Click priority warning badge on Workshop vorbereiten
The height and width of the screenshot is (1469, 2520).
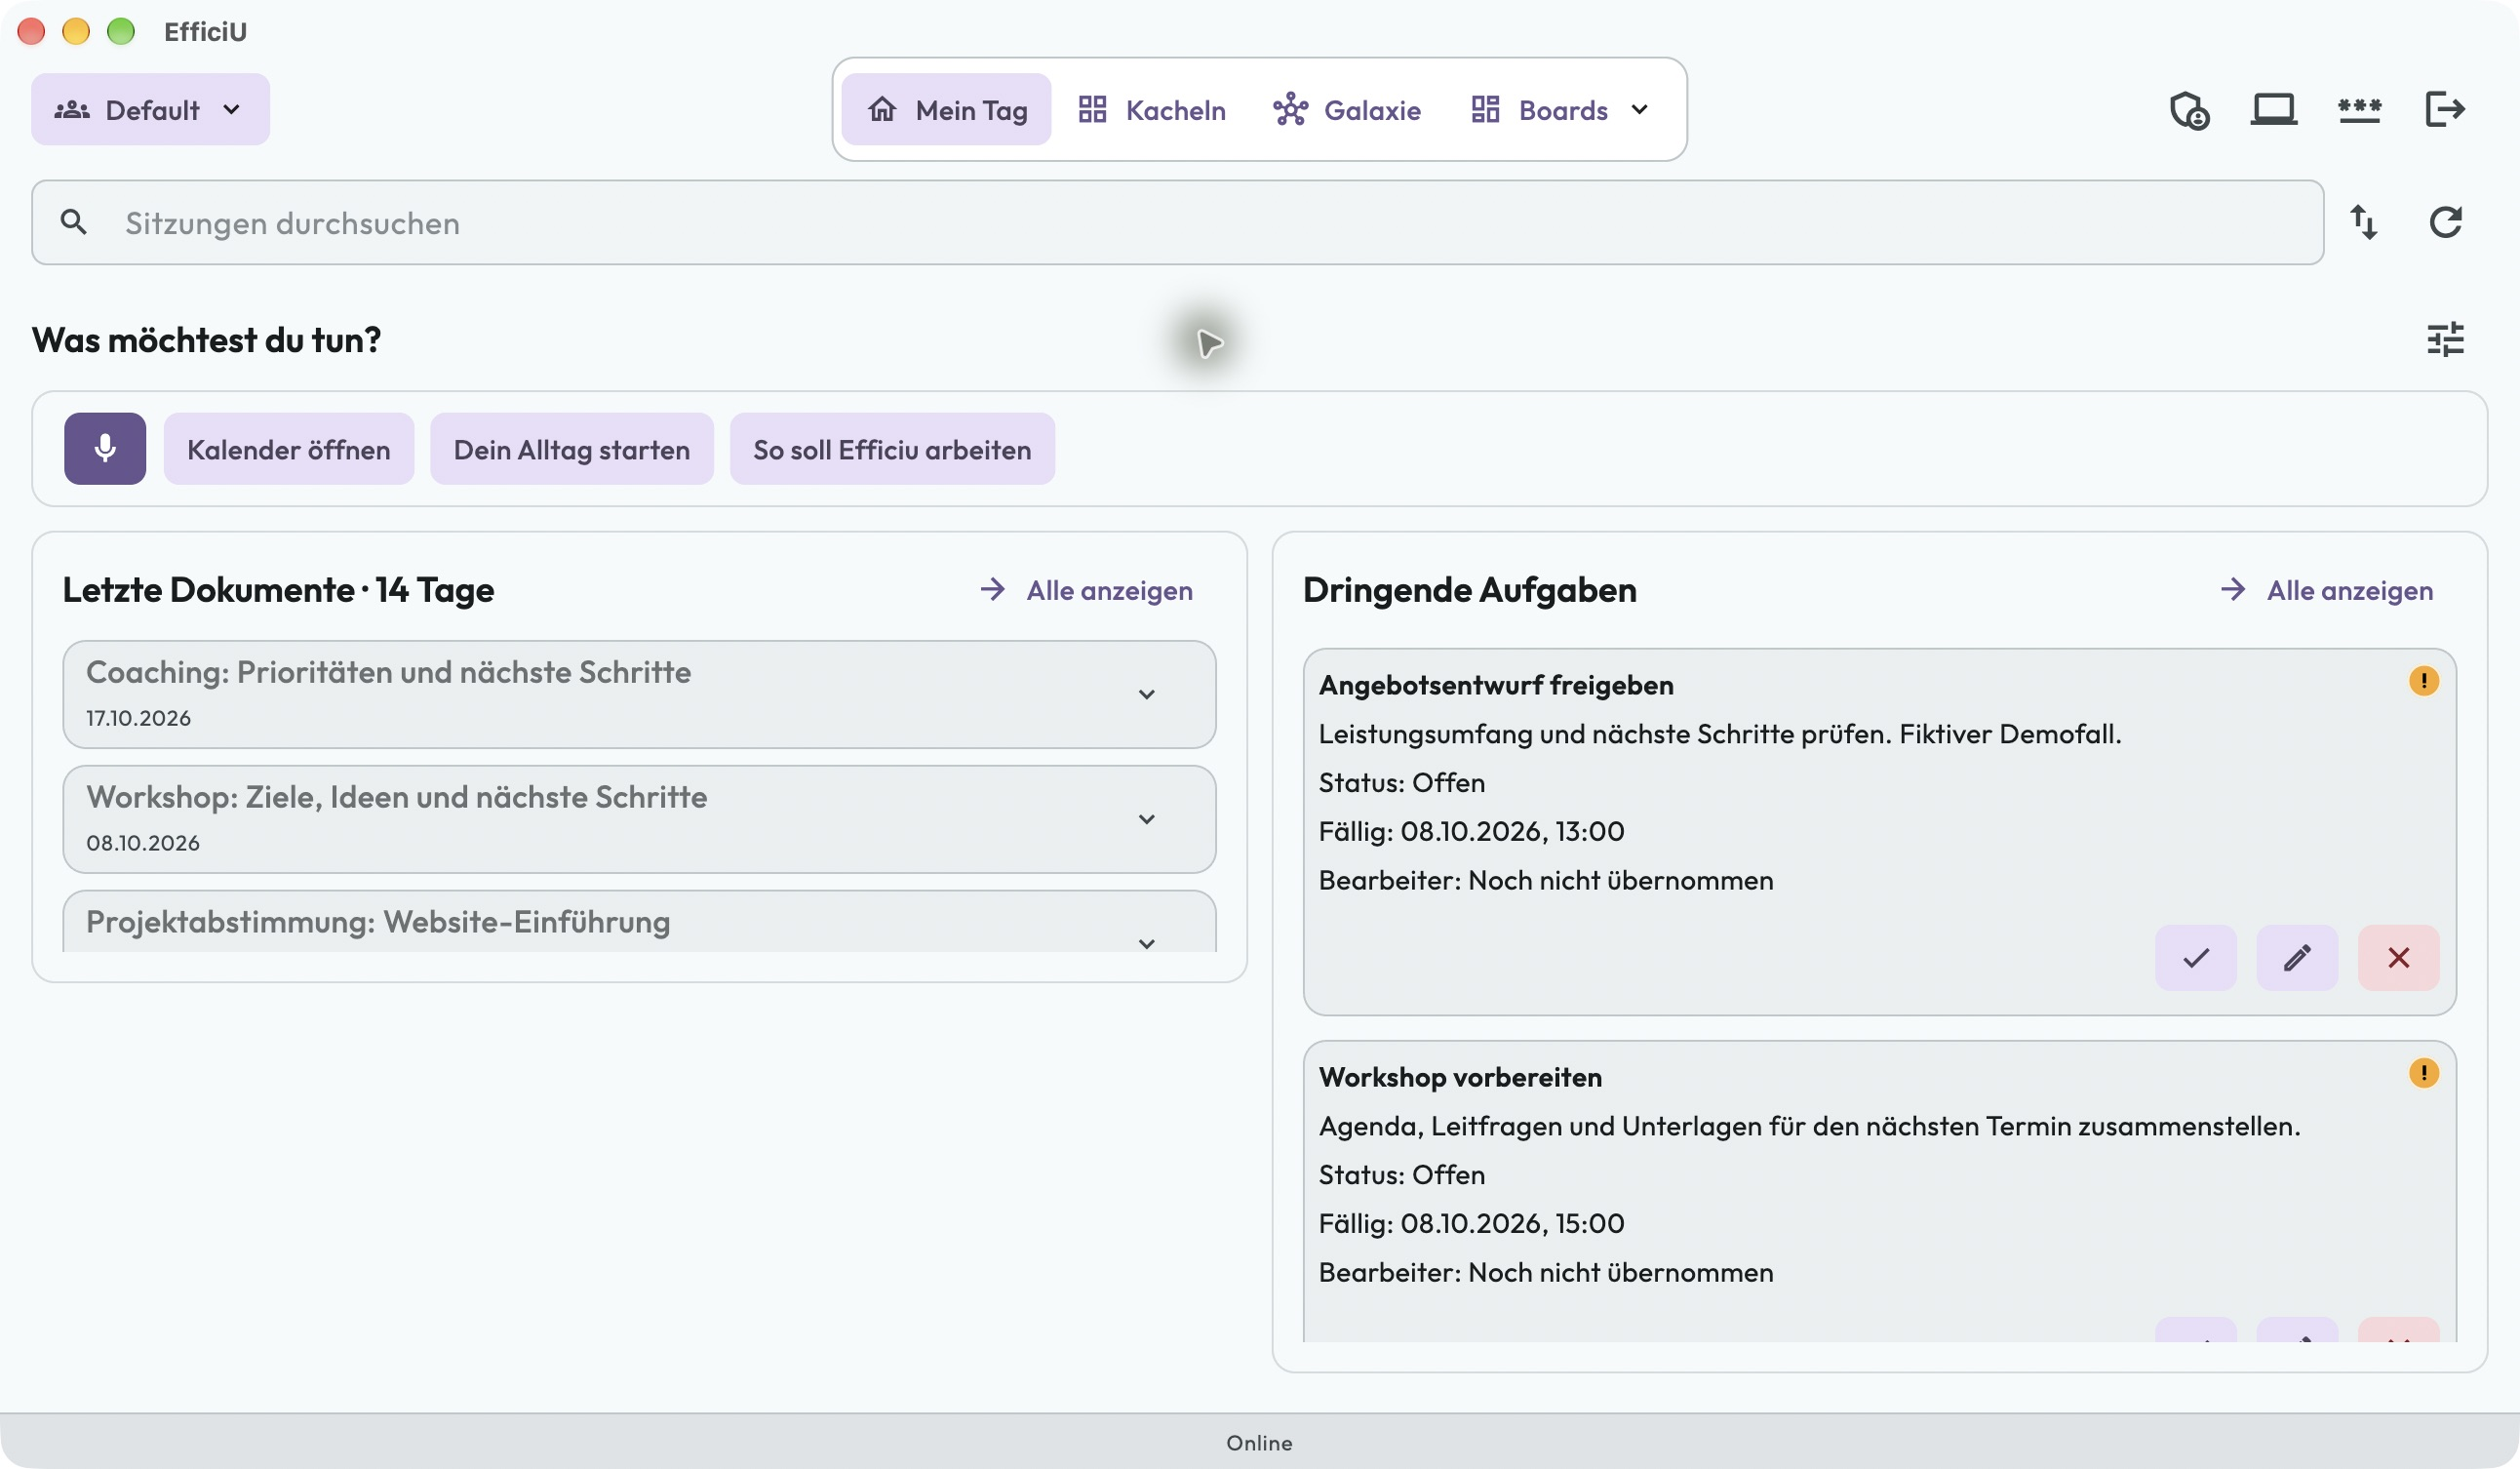click(2423, 1073)
